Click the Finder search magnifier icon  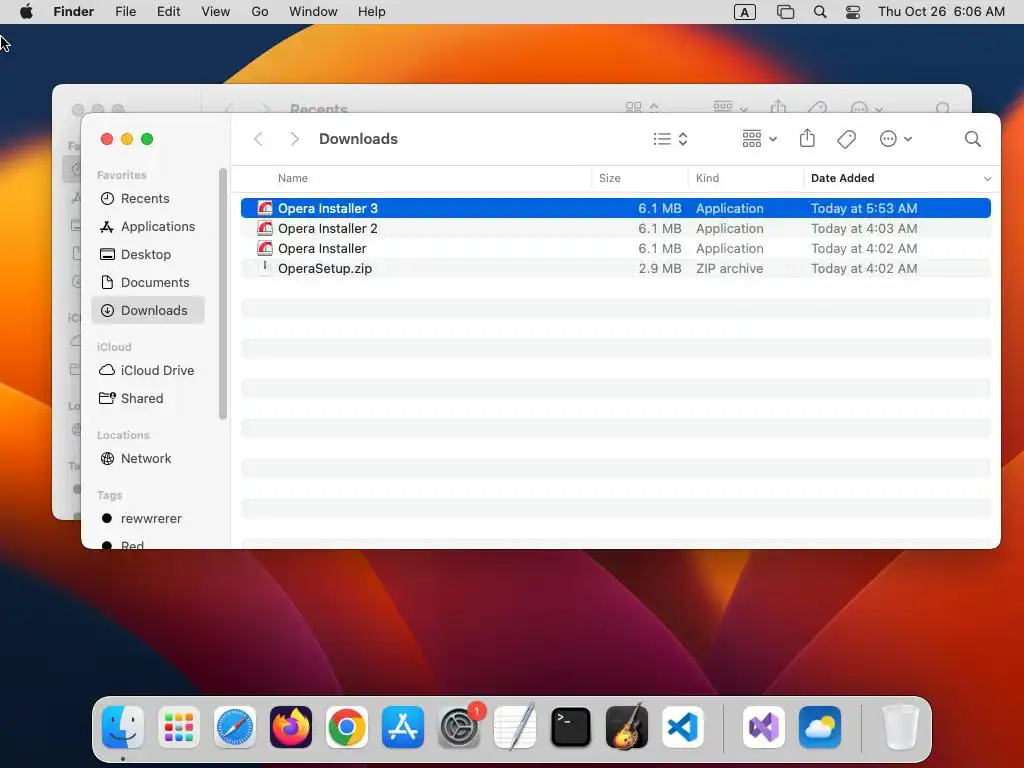coord(972,138)
